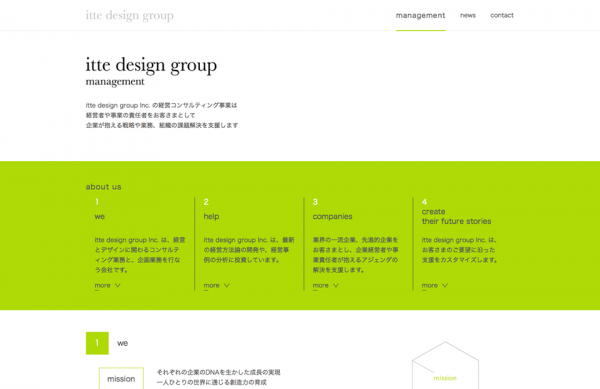
Task: Click the 'companies' heading in about us
Action: [332, 216]
